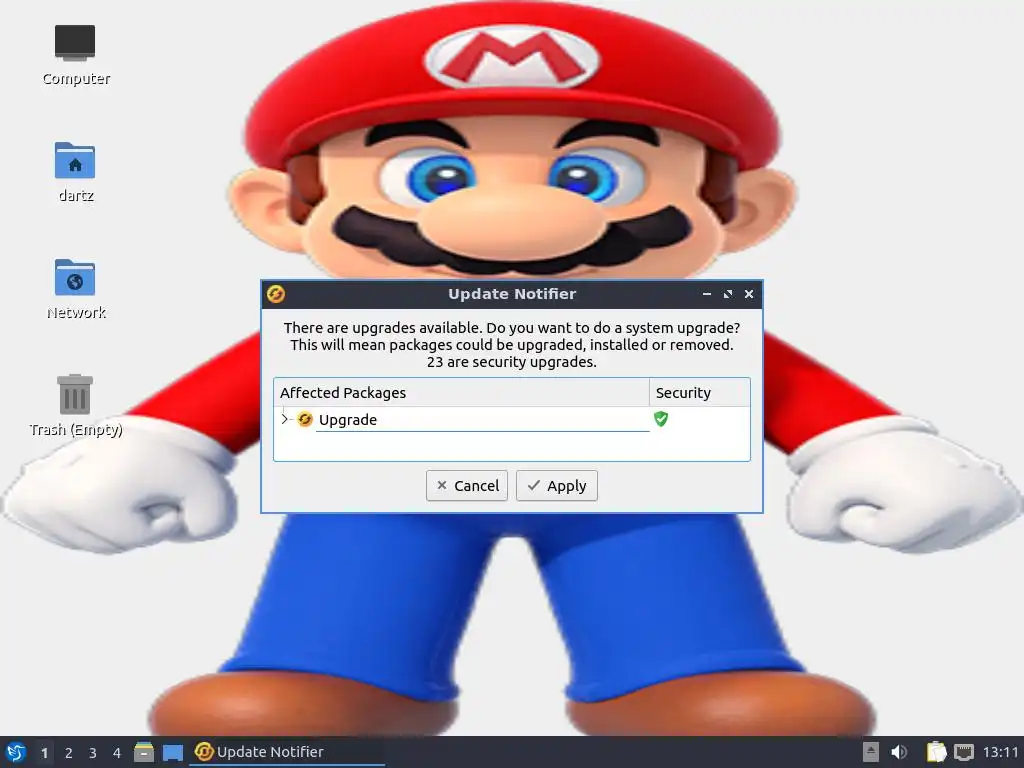1024x768 pixels.
Task: Click the show desktop taskbar icon
Action: coord(172,752)
